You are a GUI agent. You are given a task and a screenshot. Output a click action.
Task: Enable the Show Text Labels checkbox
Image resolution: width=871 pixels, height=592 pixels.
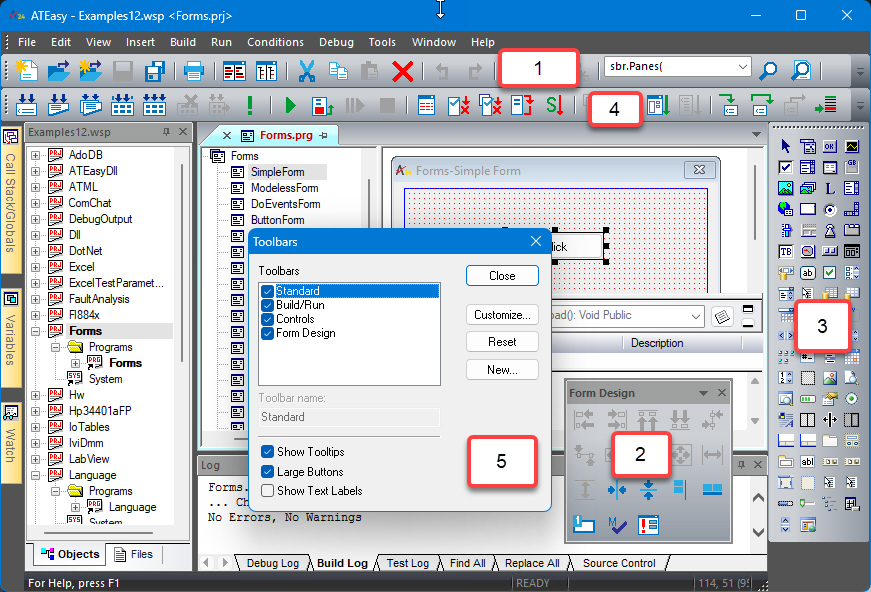(267, 490)
